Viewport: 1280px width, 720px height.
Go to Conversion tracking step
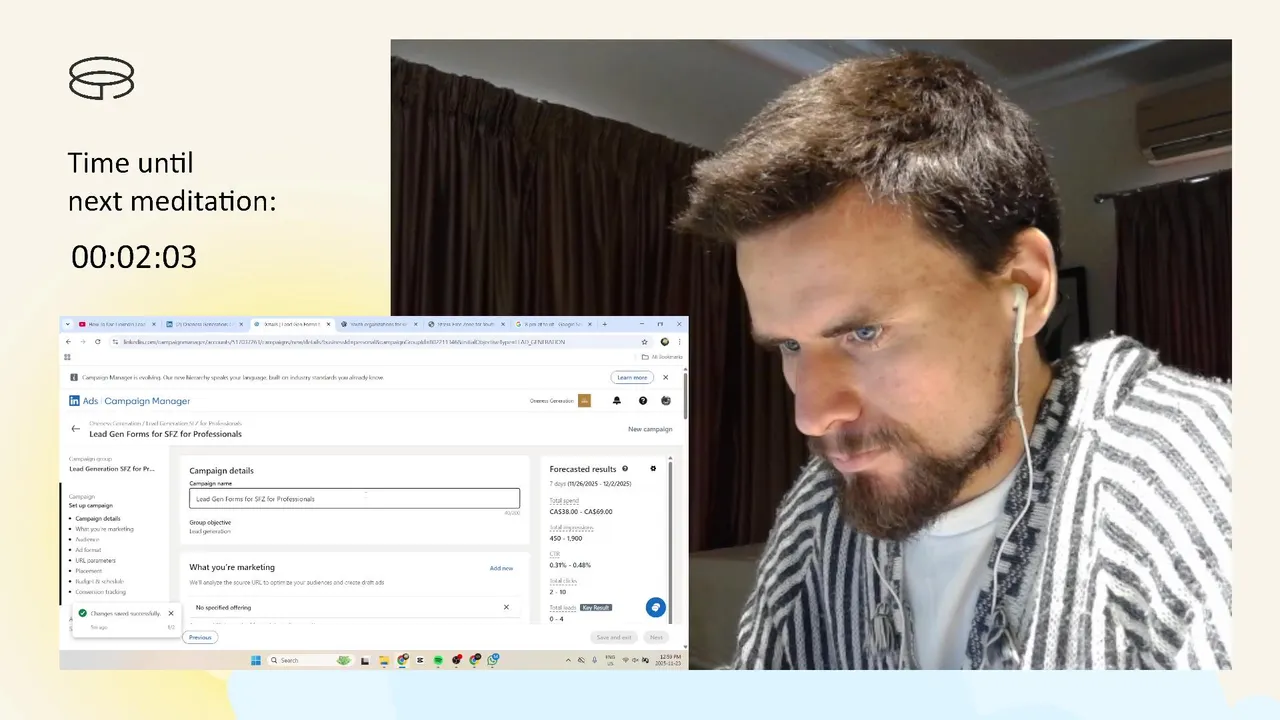(100, 592)
